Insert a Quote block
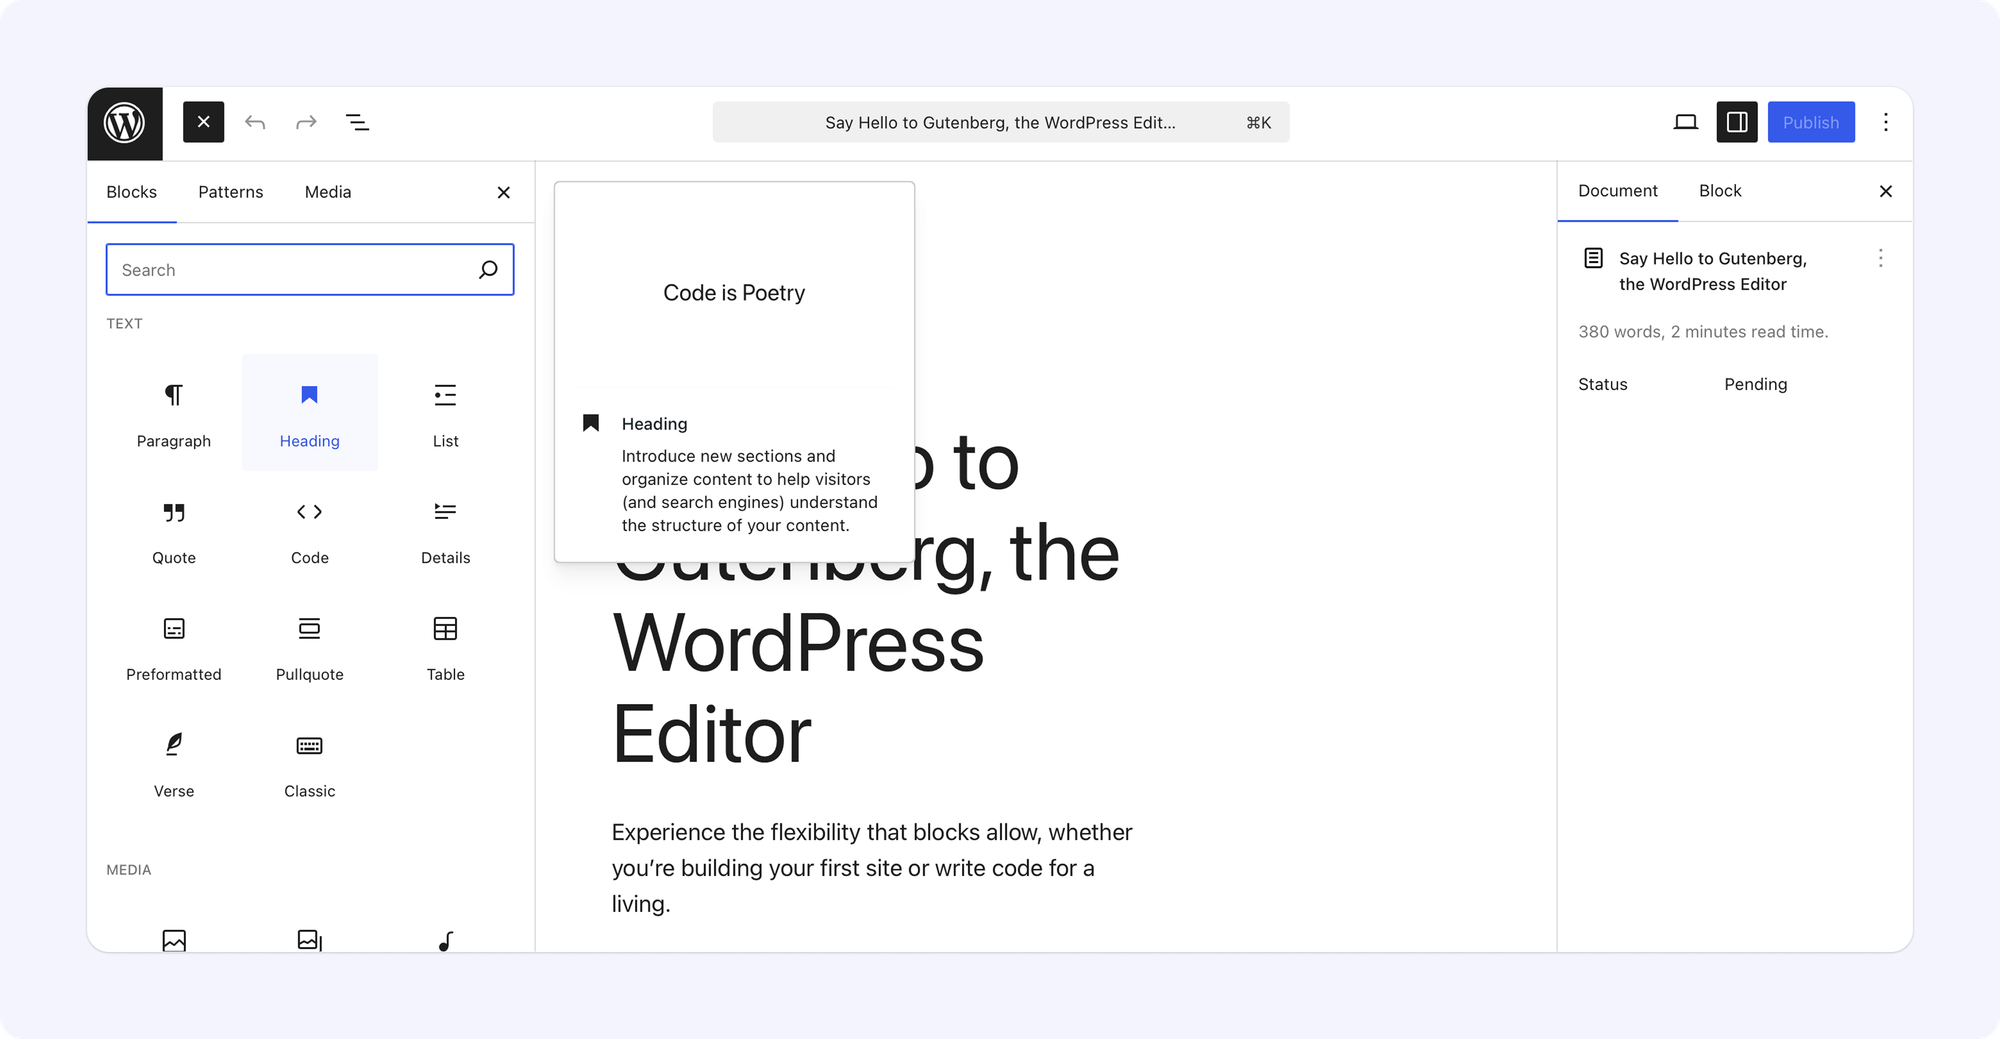The width and height of the screenshot is (2000, 1039). coord(174,530)
